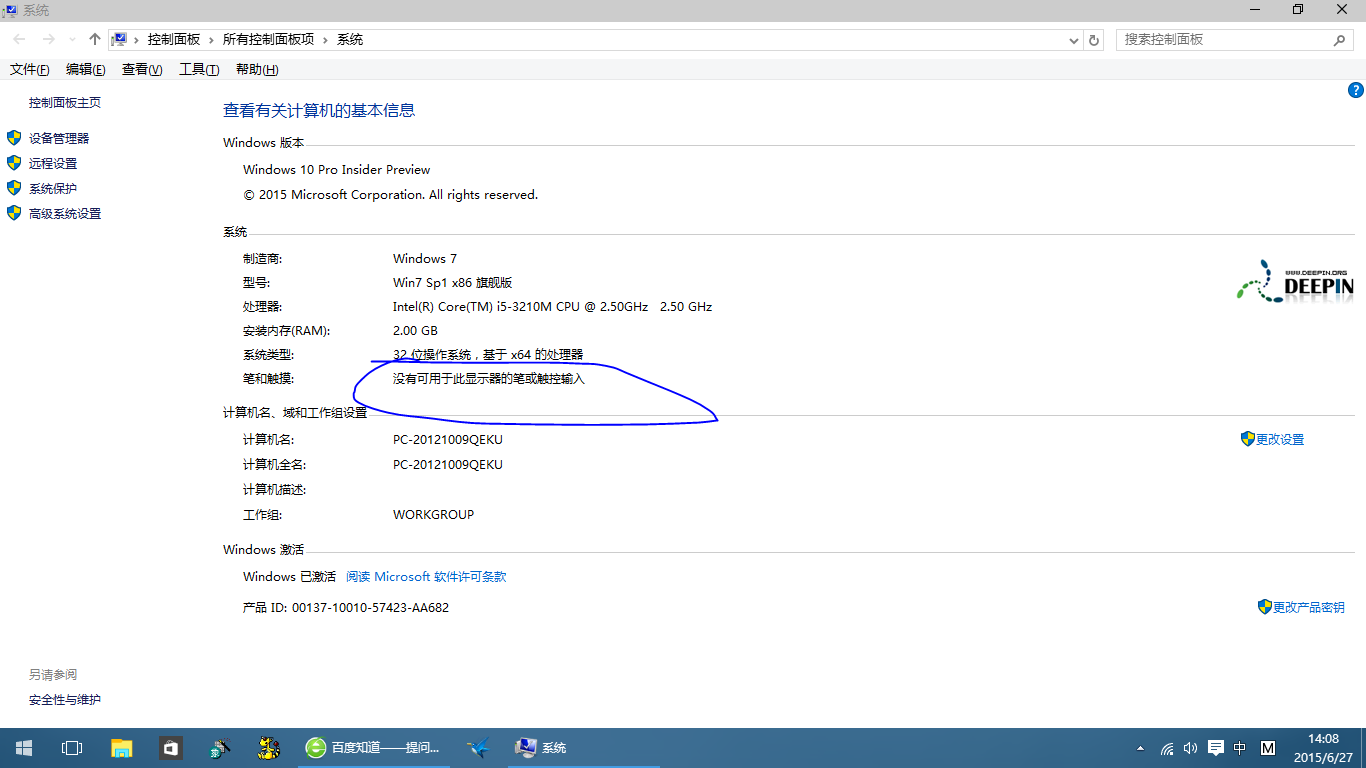Select the WORKGROUP value
The height and width of the screenshot is (768, 1366).
pyautogui.click(x=433, y=514)
